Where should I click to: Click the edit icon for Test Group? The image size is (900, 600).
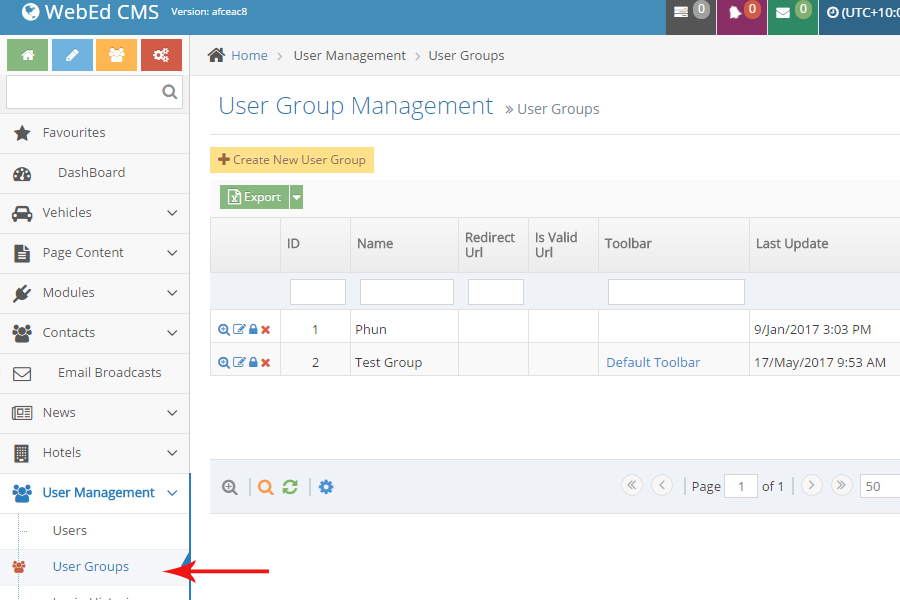[x=240, y=362]
